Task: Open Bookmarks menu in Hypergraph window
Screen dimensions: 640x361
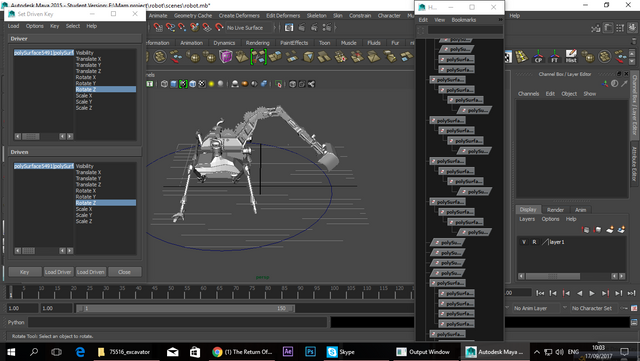Action: click(464, 20)
